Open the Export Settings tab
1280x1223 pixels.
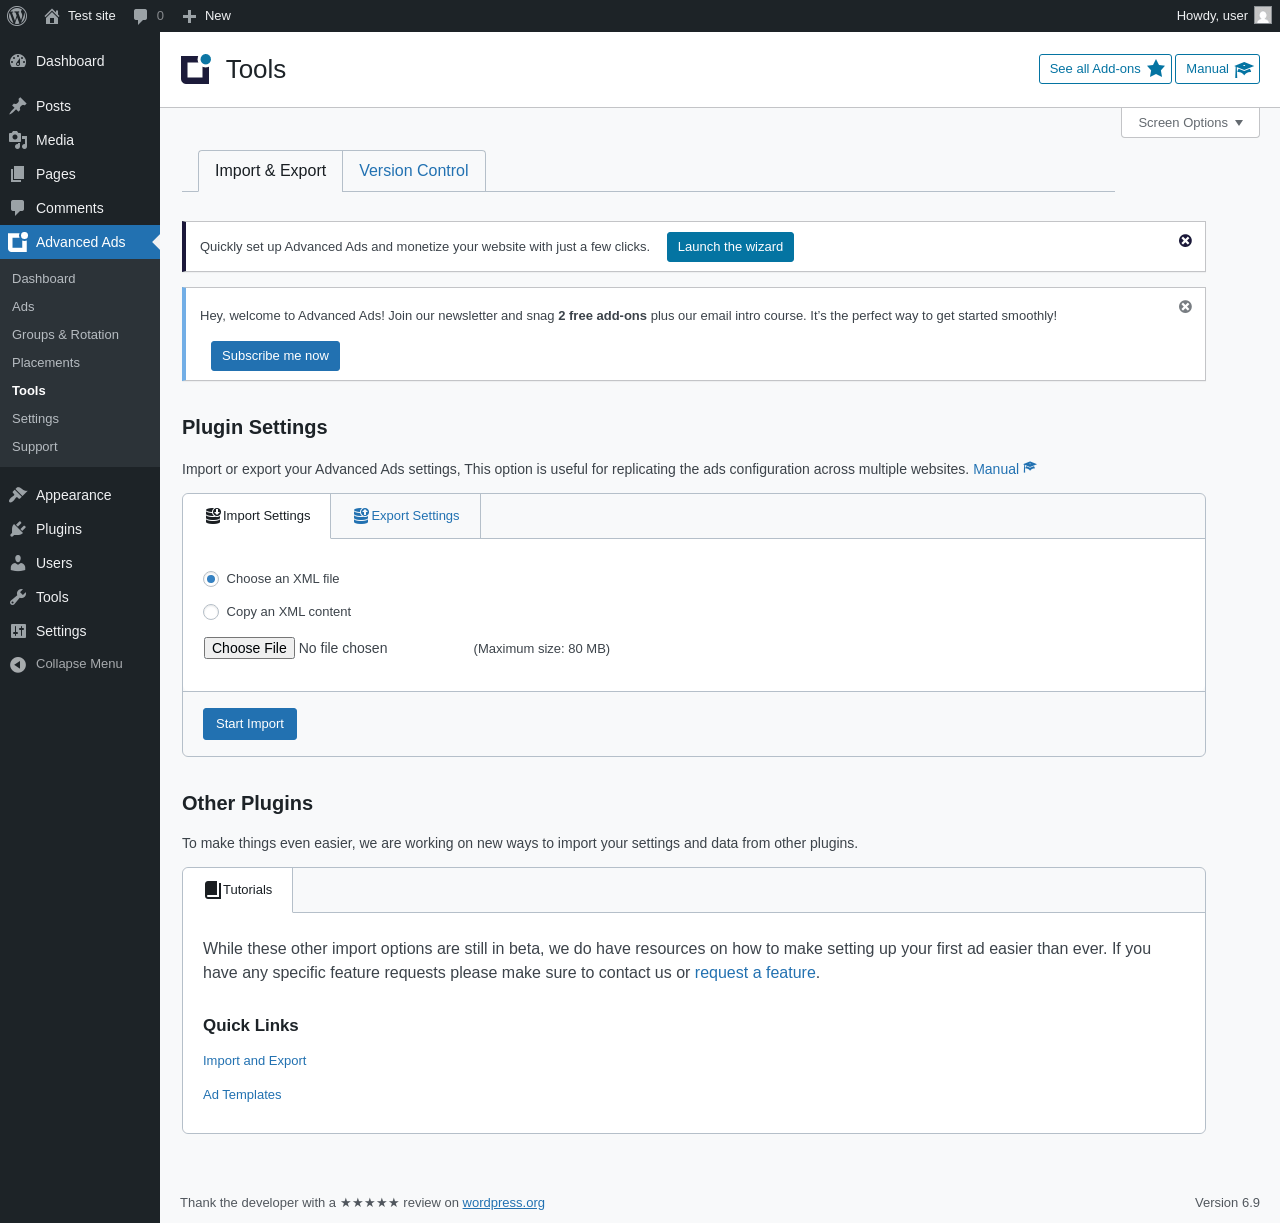pyautogui.click(x=406, y=516)
